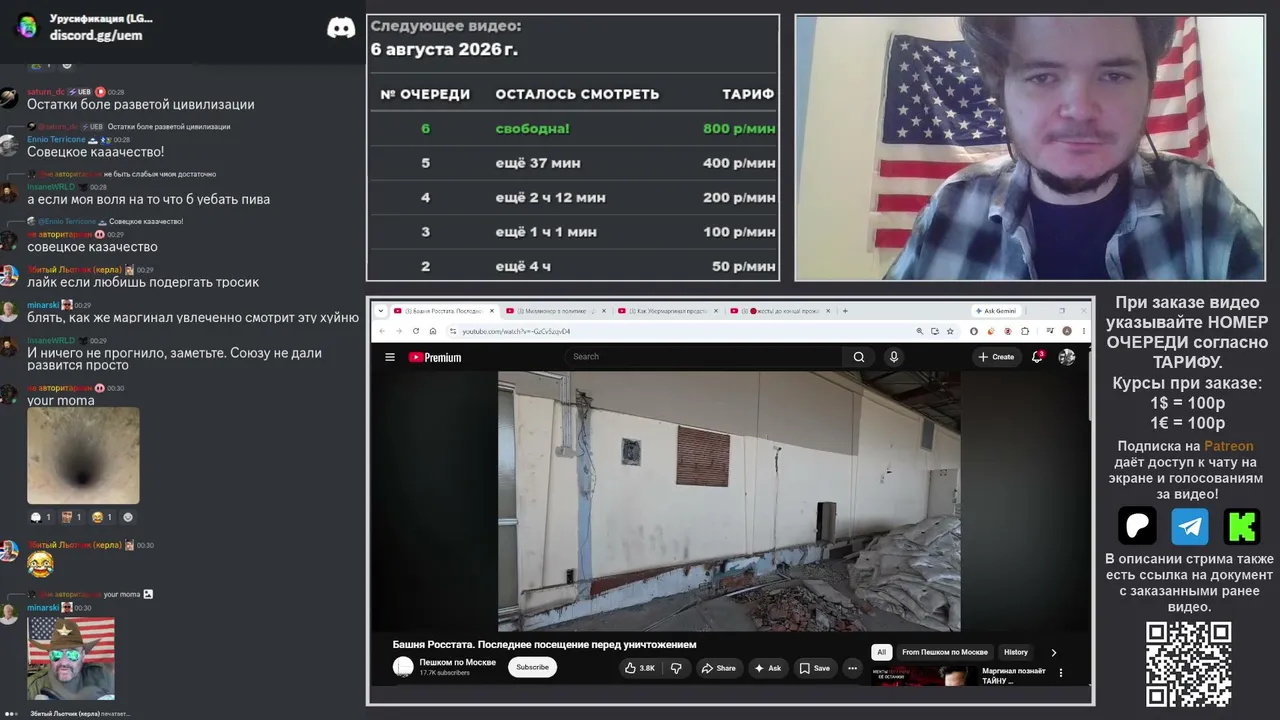Start voice search with the microphone icon
Viewport: 1280px width, 720px height.
coord(894,357)
